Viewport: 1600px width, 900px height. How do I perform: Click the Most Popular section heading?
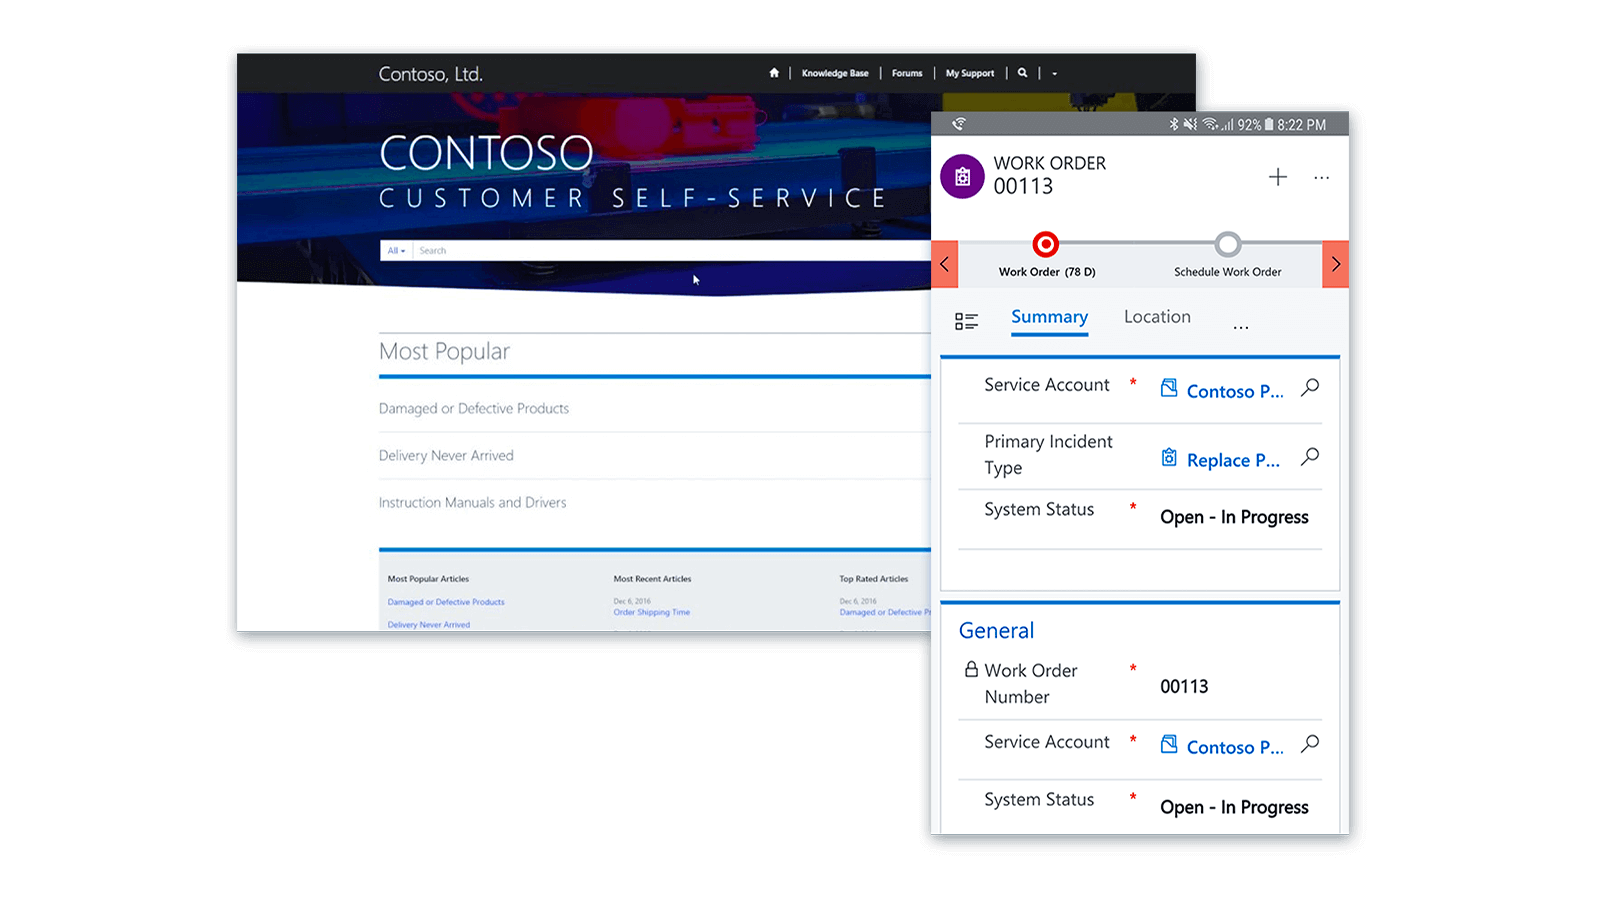coord(444,351)
